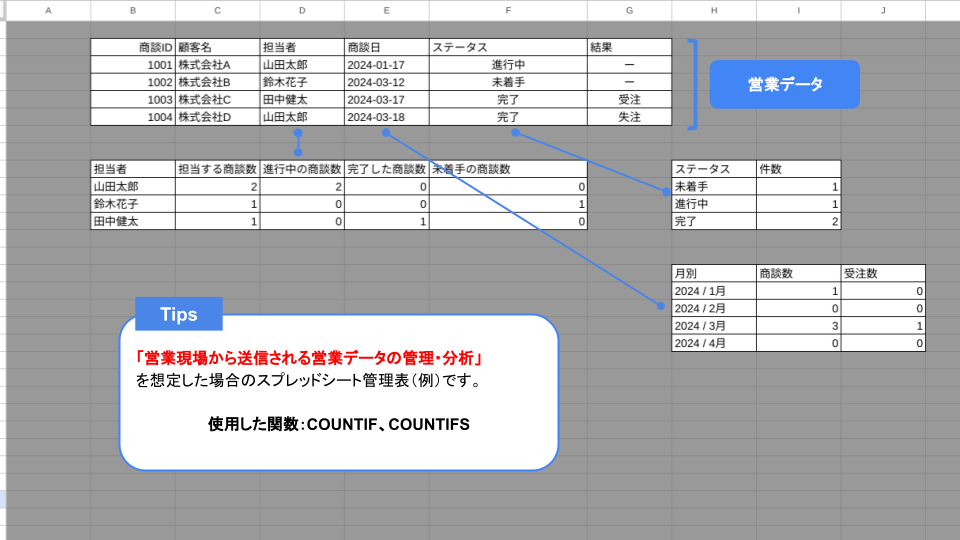Select column B header
Screen dimensions: 960x540
tap(132, 10)
